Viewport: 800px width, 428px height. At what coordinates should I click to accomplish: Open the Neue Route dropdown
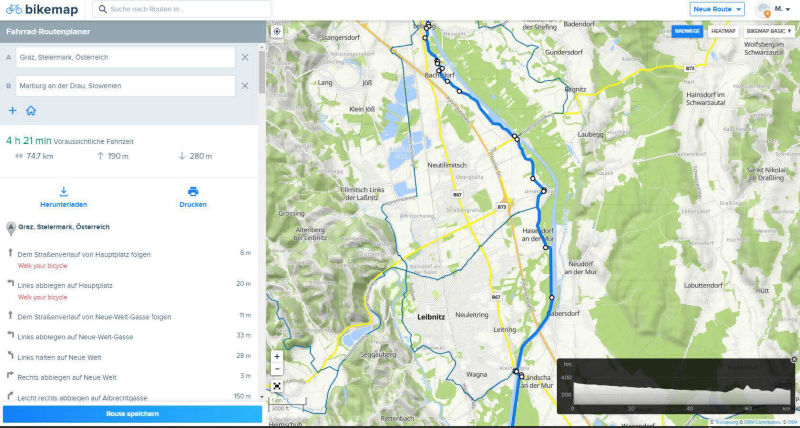[x=717, y=9]
